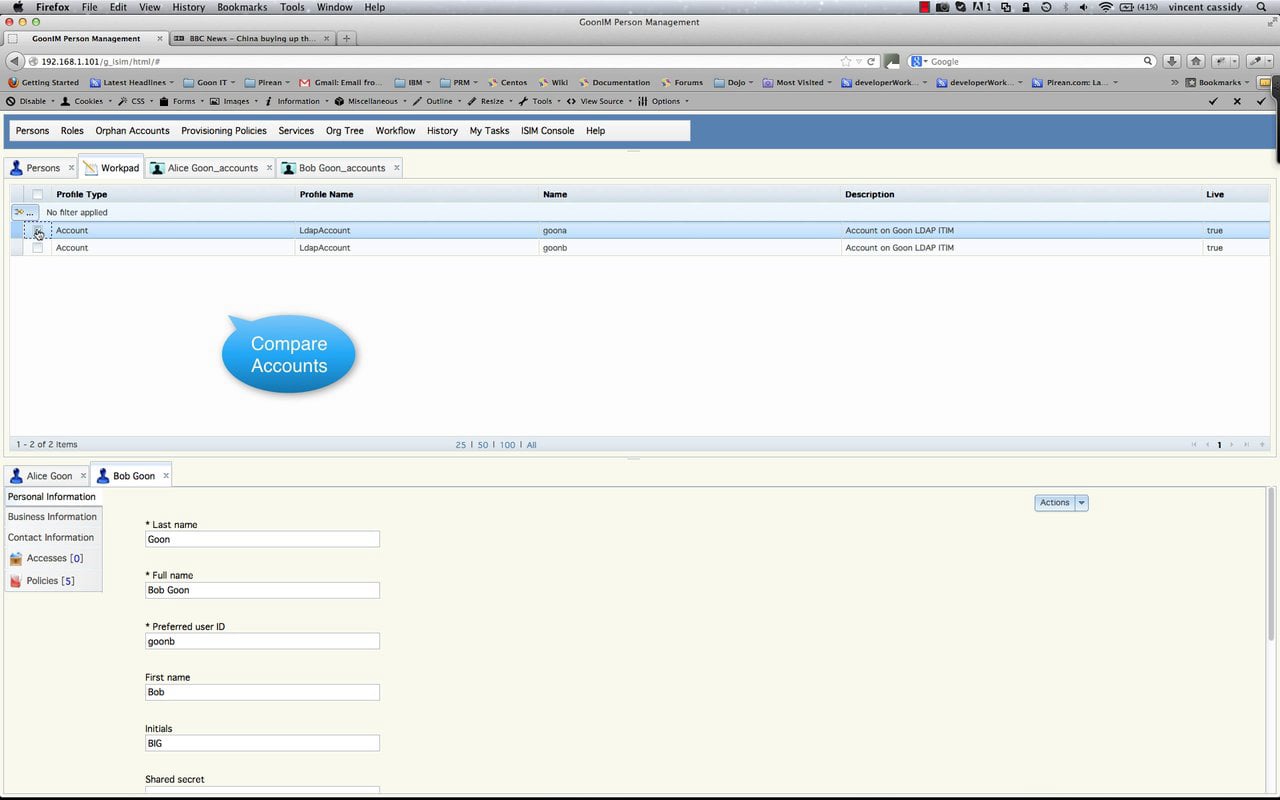Click the X status icon on developer toolbar
The image size is (1280, 800).
tap(1237, 101)
